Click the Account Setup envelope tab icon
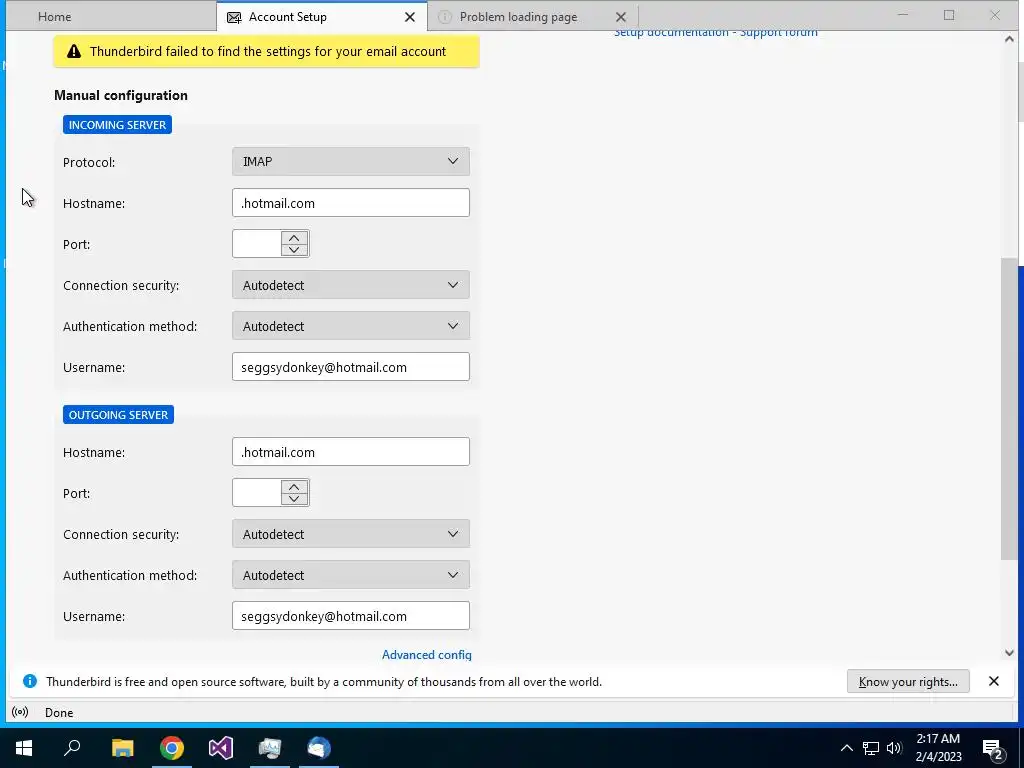 [x=234, y=18]
